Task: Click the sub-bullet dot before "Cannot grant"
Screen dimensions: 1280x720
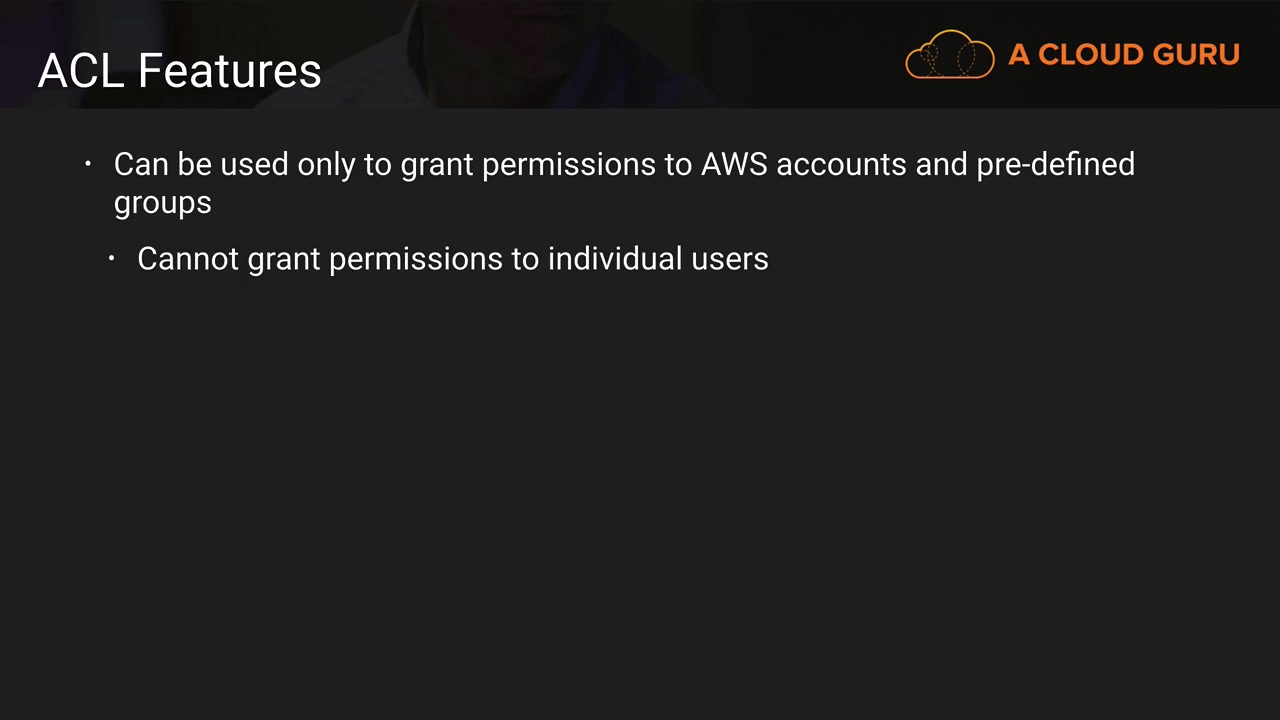Action: coord(112,258)
